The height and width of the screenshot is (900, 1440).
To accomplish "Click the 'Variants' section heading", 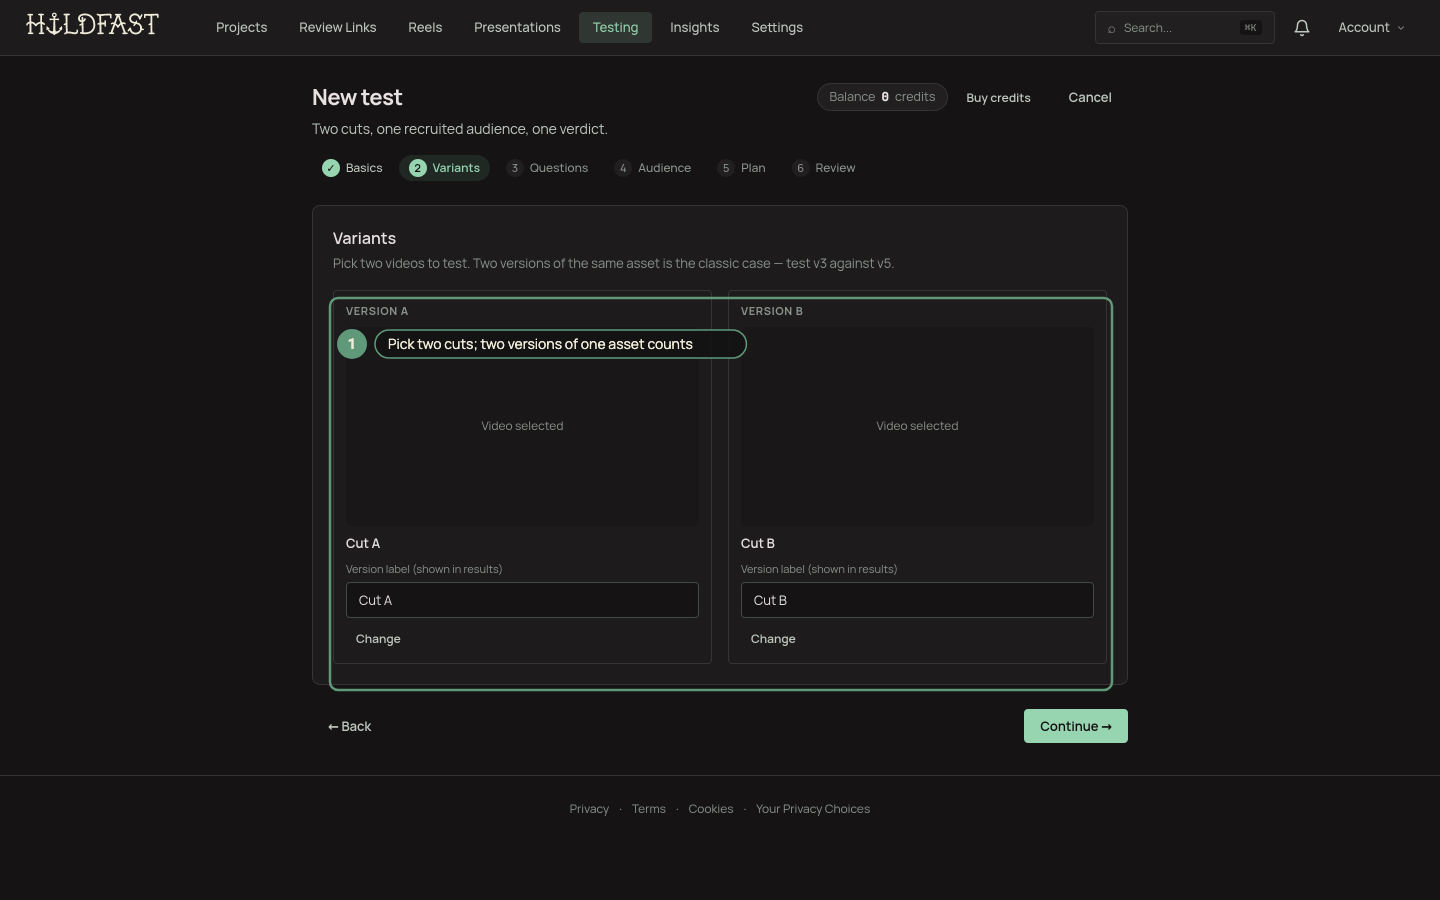I will pos(364,239).
